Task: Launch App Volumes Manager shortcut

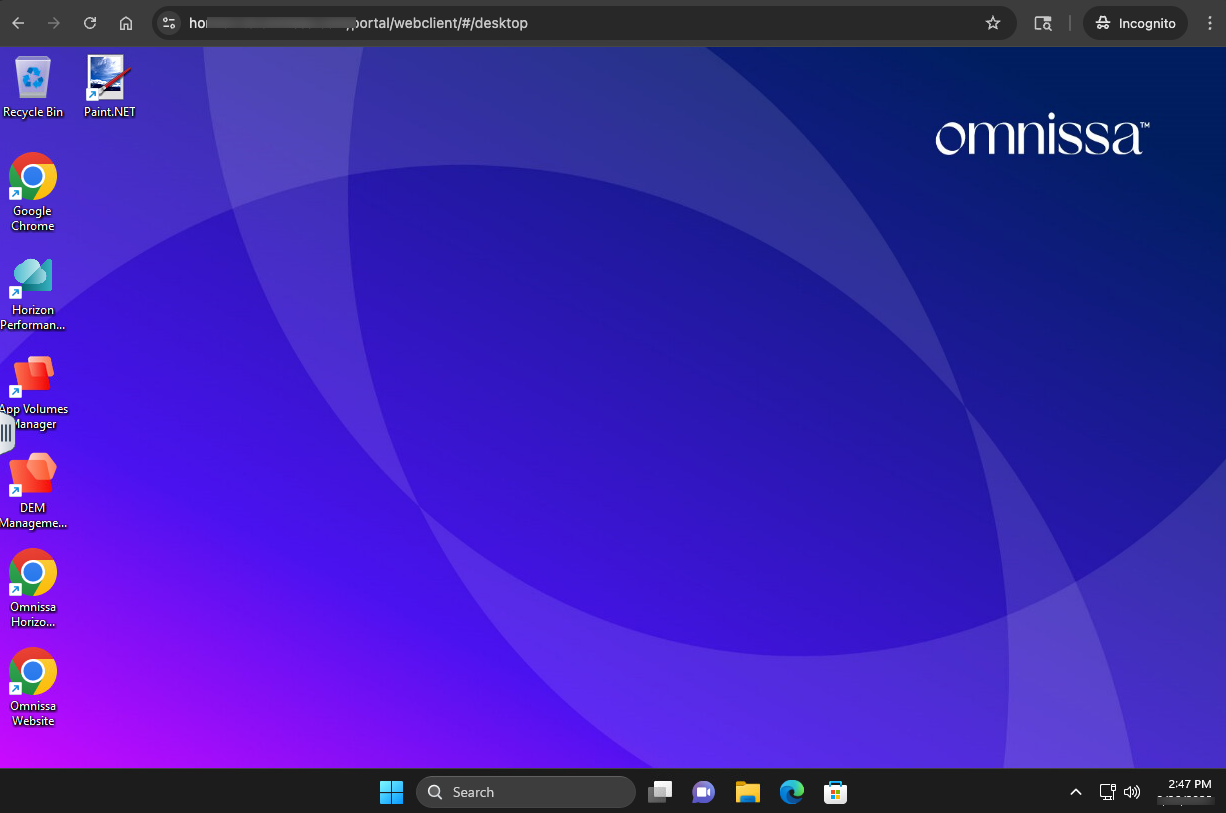Action: 33,376
